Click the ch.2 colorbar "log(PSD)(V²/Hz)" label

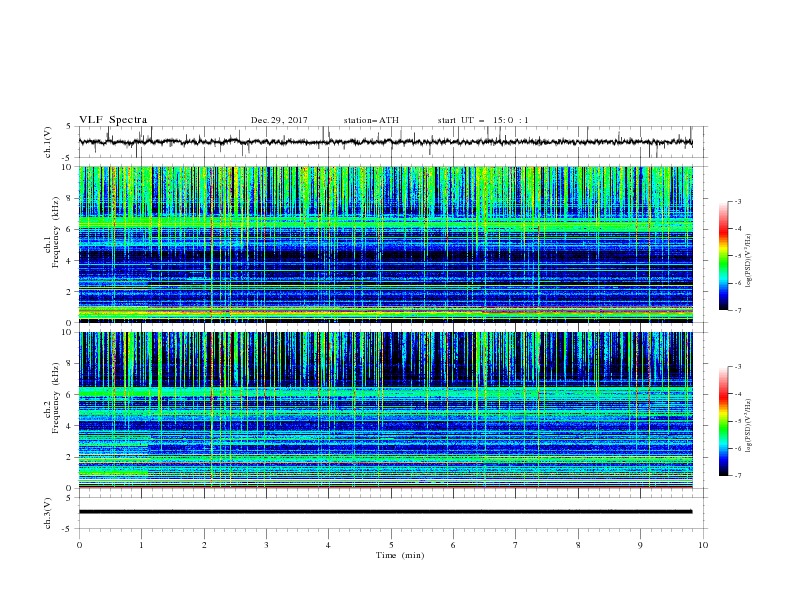[x=748, y=426]
